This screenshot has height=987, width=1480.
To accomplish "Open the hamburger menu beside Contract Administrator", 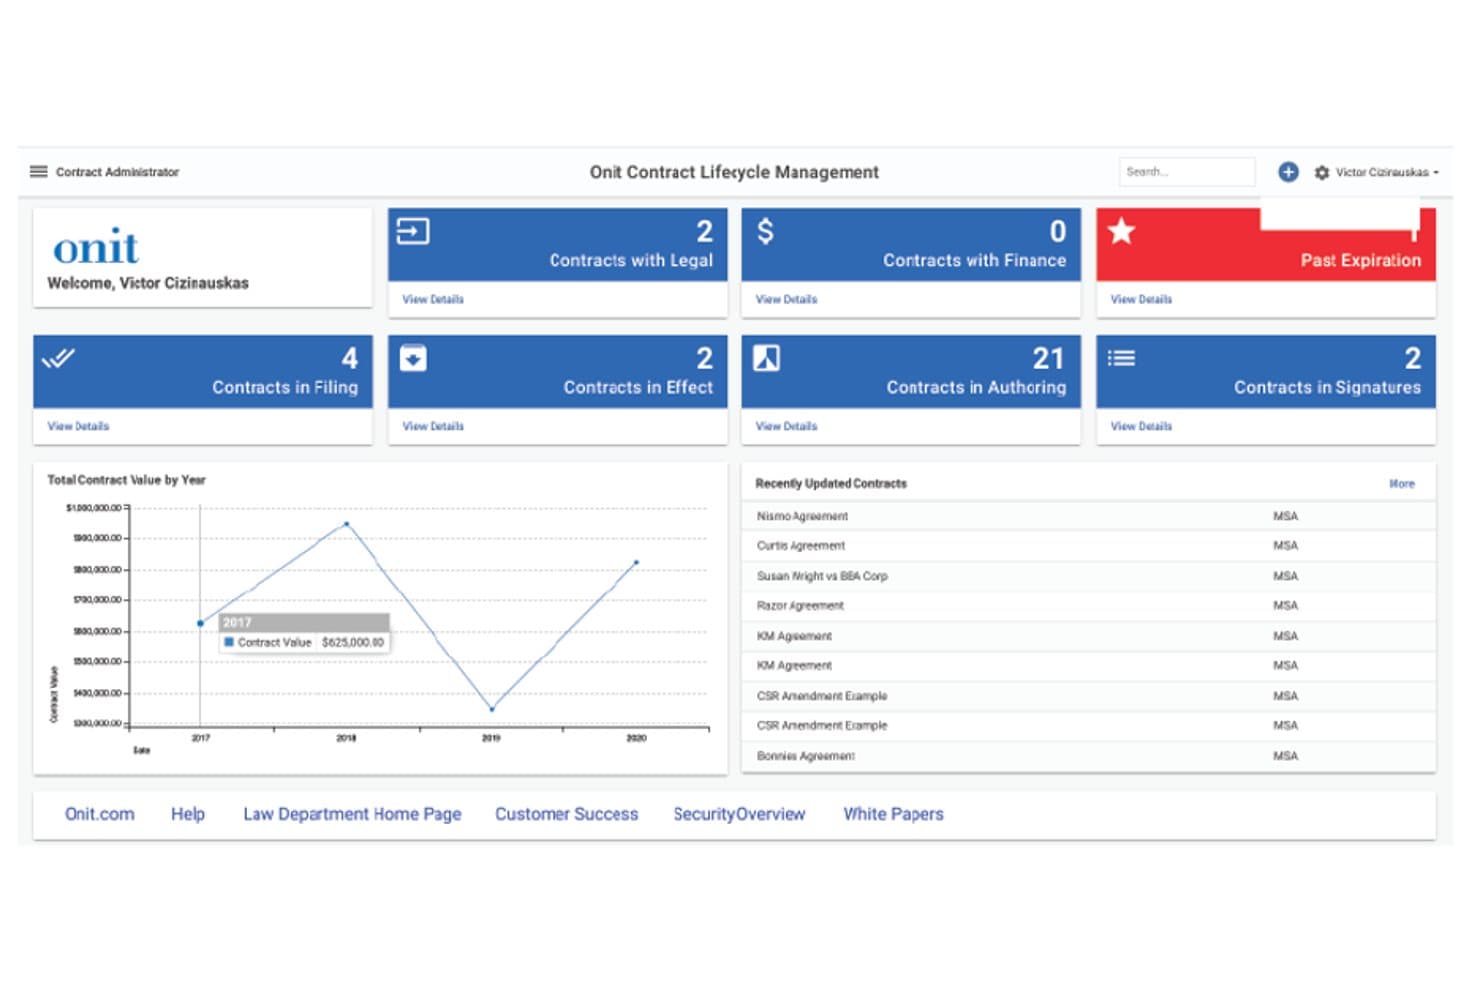I will click(x=39, y=172).
